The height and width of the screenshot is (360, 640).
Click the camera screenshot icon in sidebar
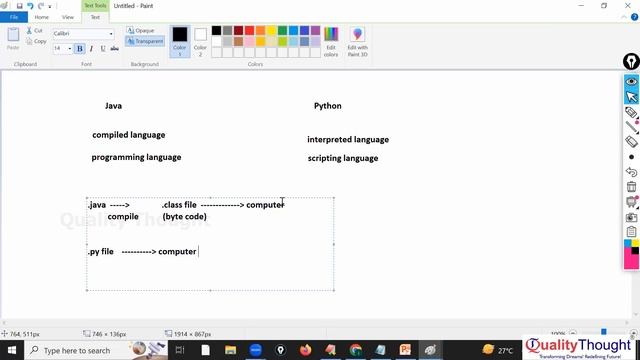pyautogui.click(x=631, y=217)
